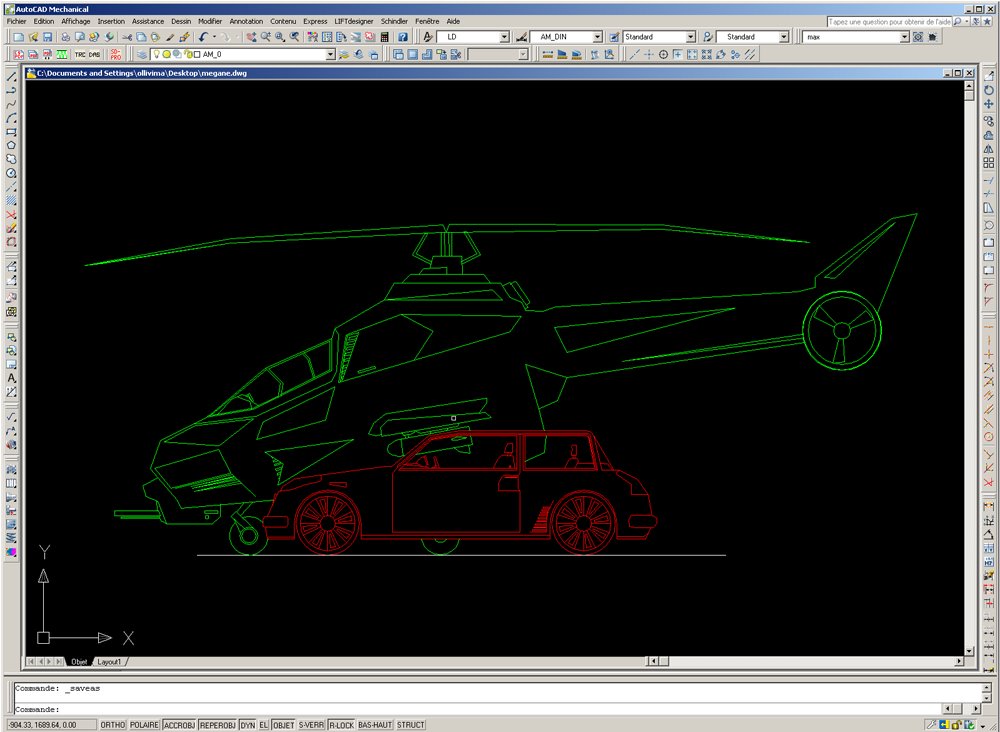Select the Text (A) tool

tap(11, 378)
